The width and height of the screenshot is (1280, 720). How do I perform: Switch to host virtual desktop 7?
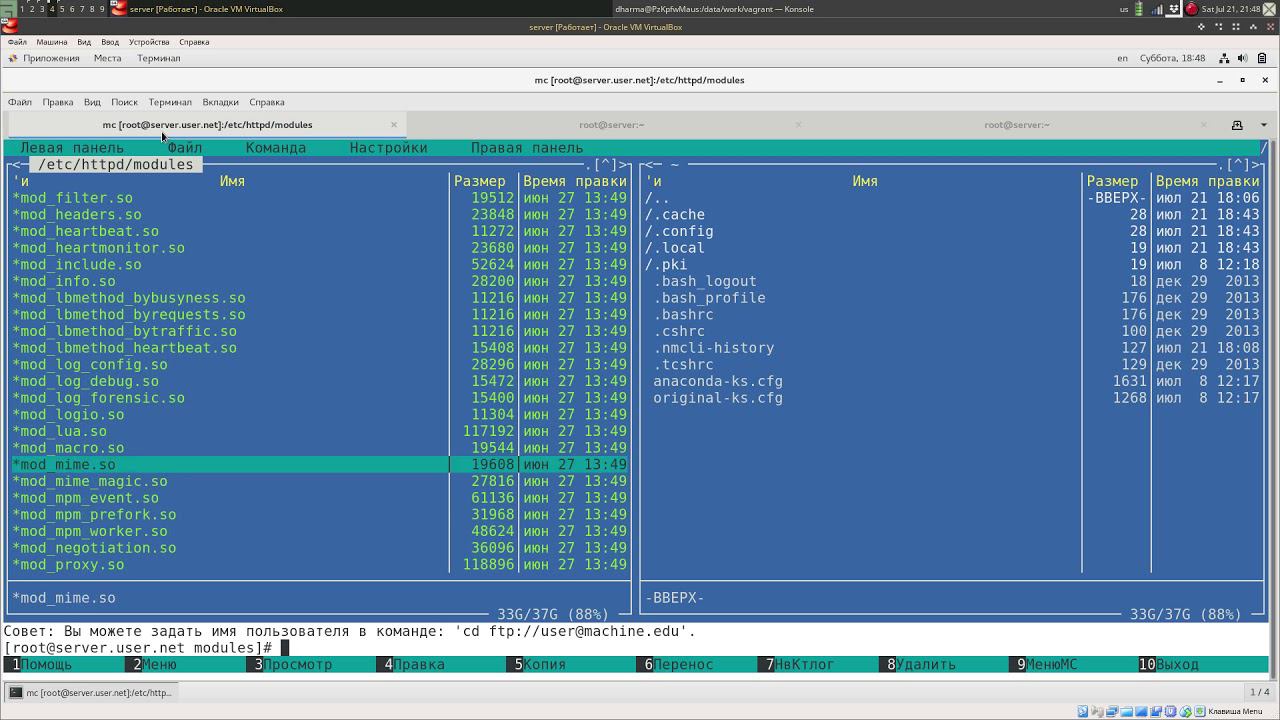pyautogui.click(x=81, y=9)
